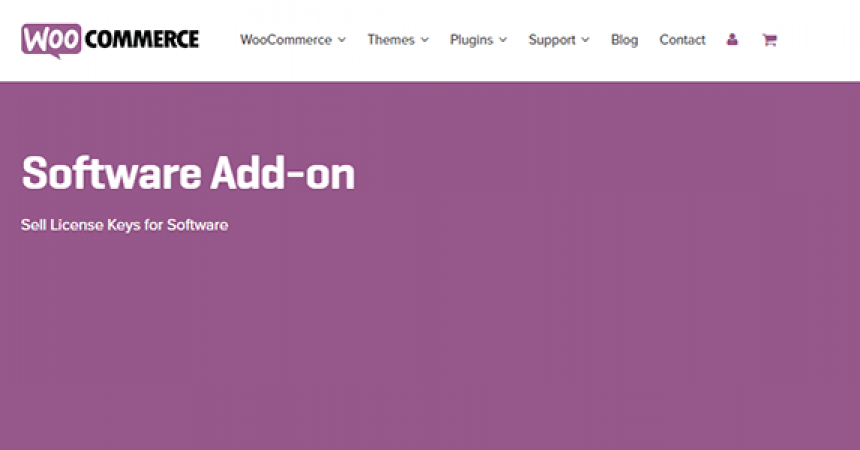Select the Software Add-on heading

click(188, 173)
